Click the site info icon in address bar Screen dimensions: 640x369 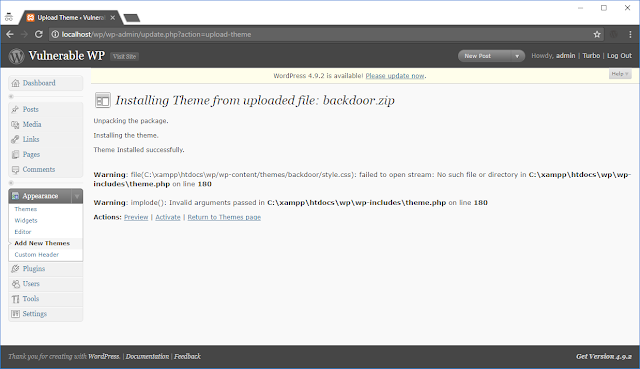click(55, 35)
